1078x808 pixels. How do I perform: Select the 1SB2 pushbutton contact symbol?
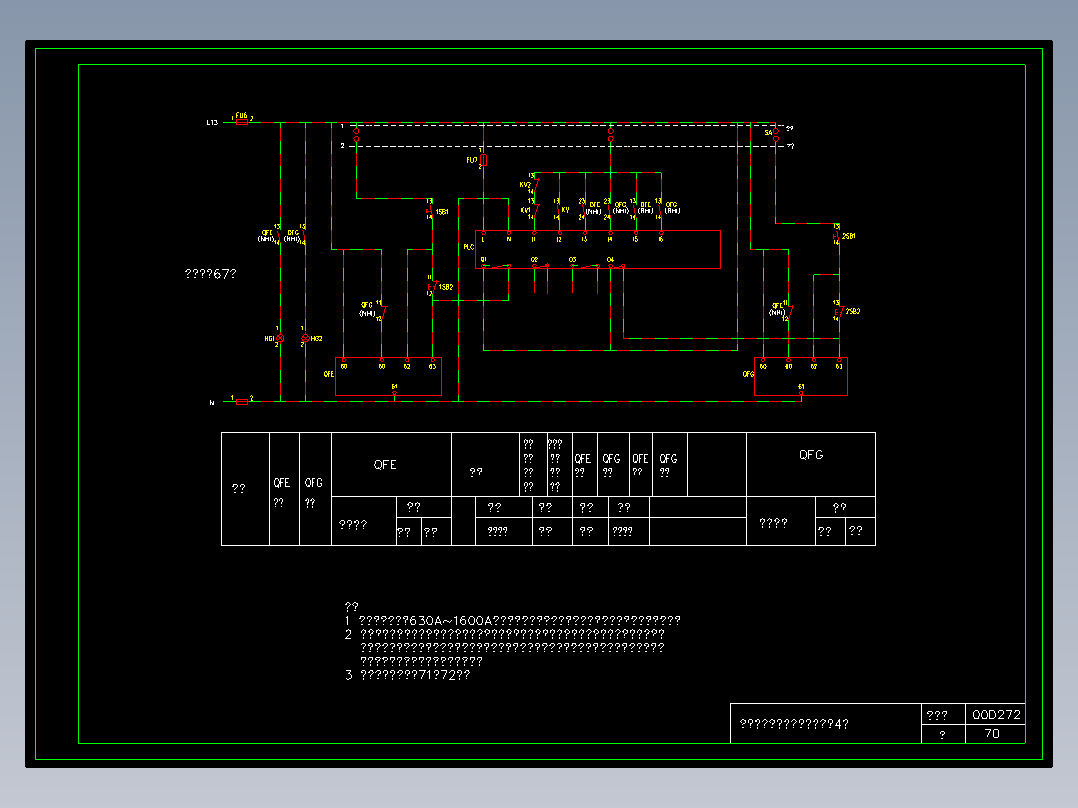432,287
